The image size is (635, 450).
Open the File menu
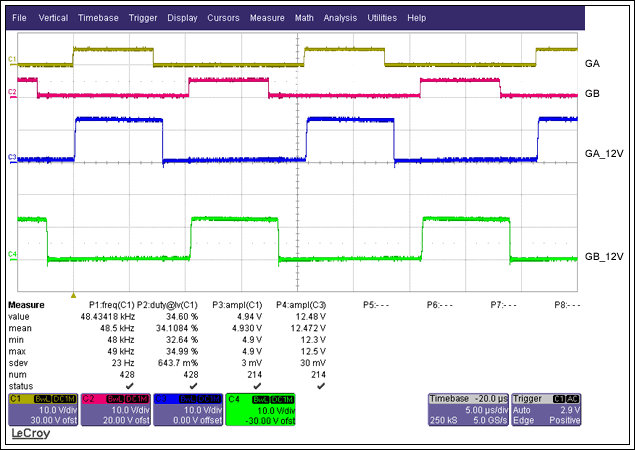(x=19, y=18)
